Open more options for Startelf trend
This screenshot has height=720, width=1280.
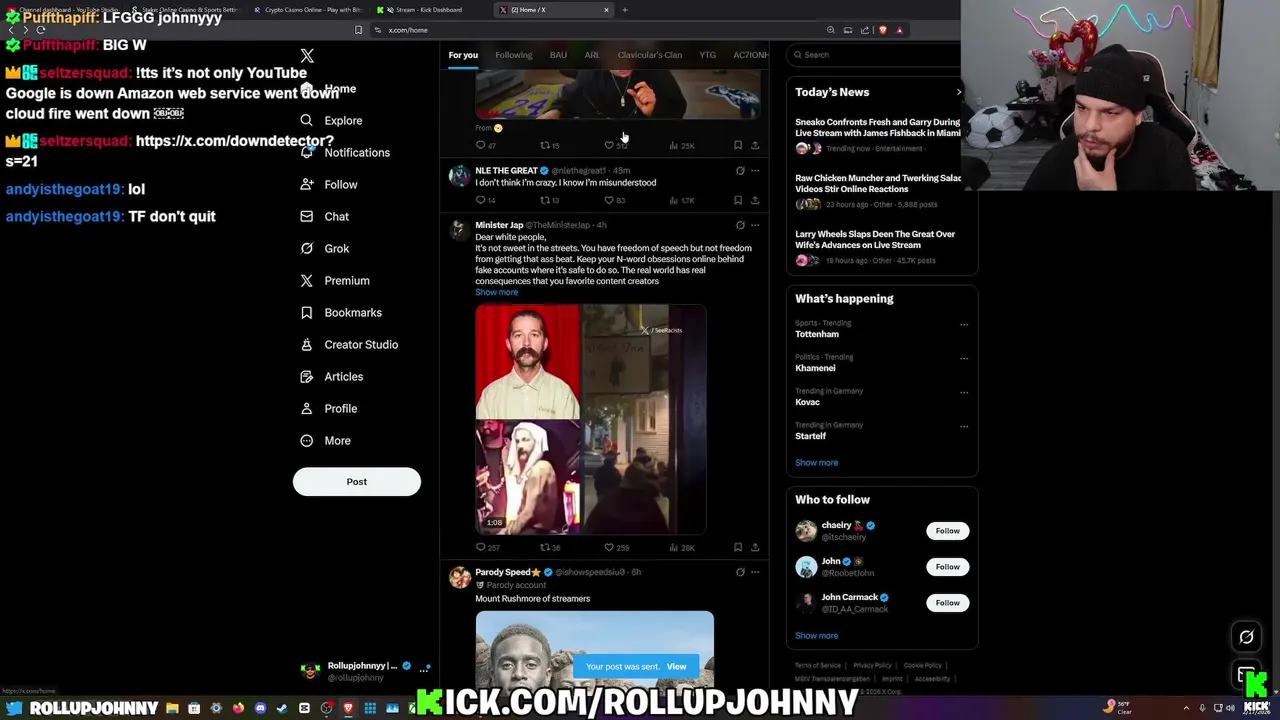pyautogui.click(x=964, y=426)
